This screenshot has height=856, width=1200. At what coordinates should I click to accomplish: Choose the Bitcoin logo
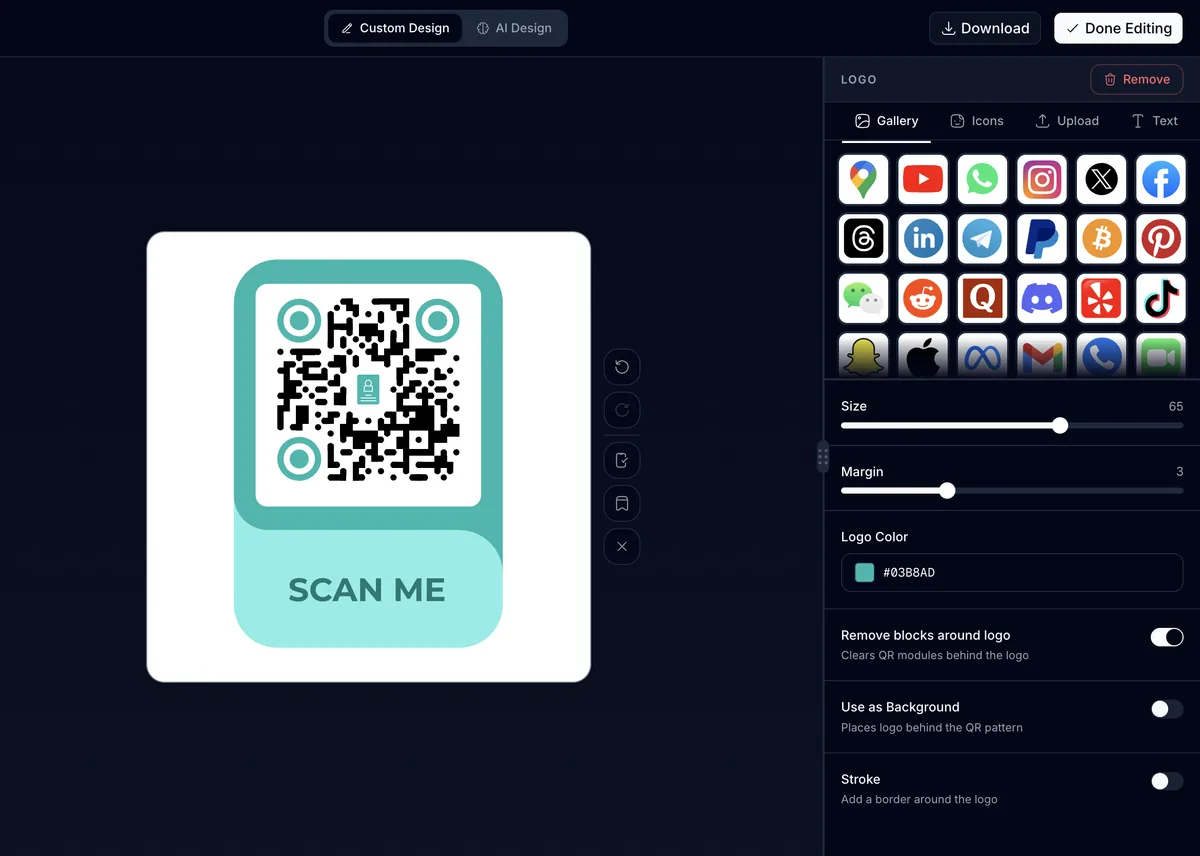pos(1102,239)
